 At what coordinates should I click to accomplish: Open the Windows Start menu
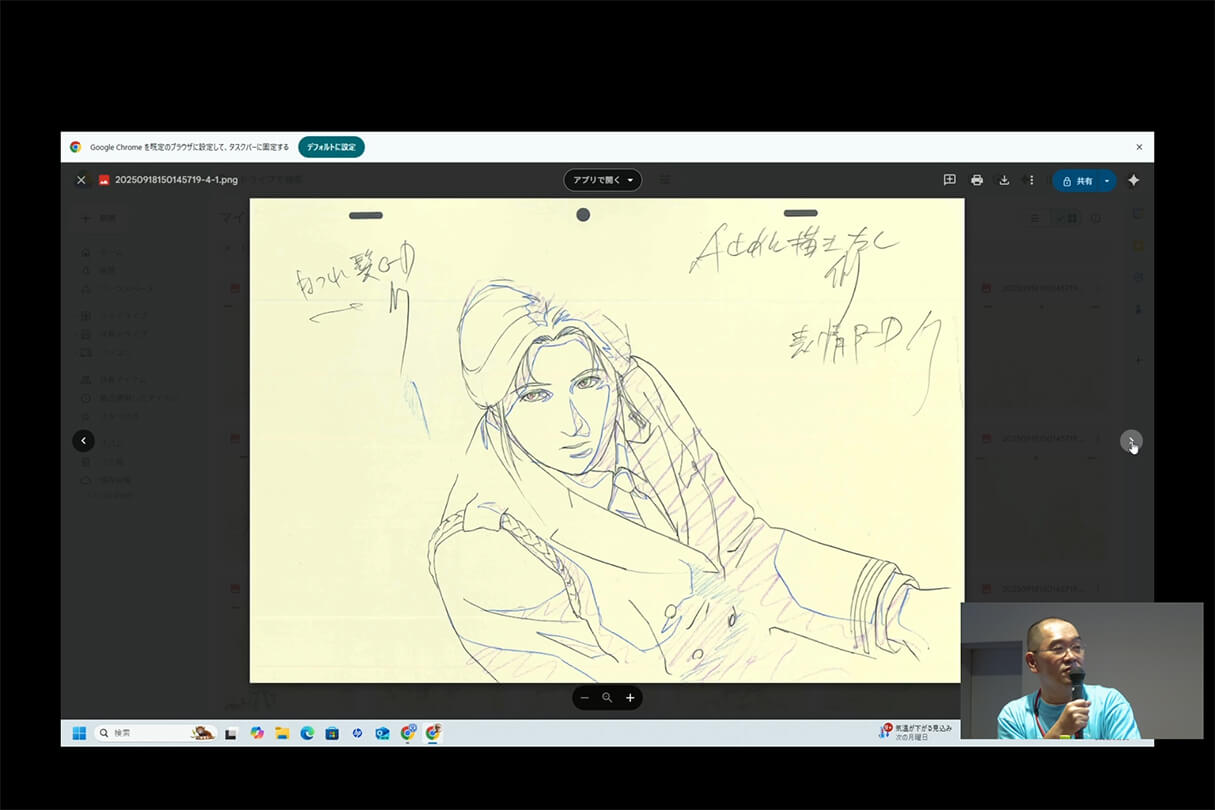(79, 733)
